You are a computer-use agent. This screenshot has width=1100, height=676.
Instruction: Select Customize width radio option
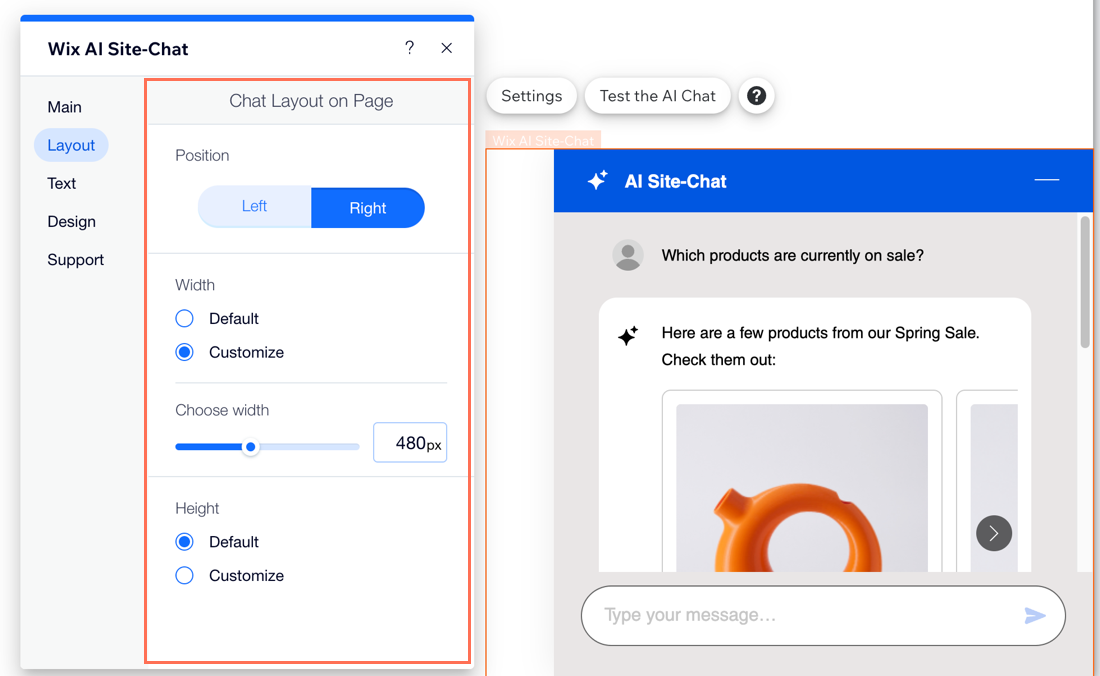pos(185,352)
